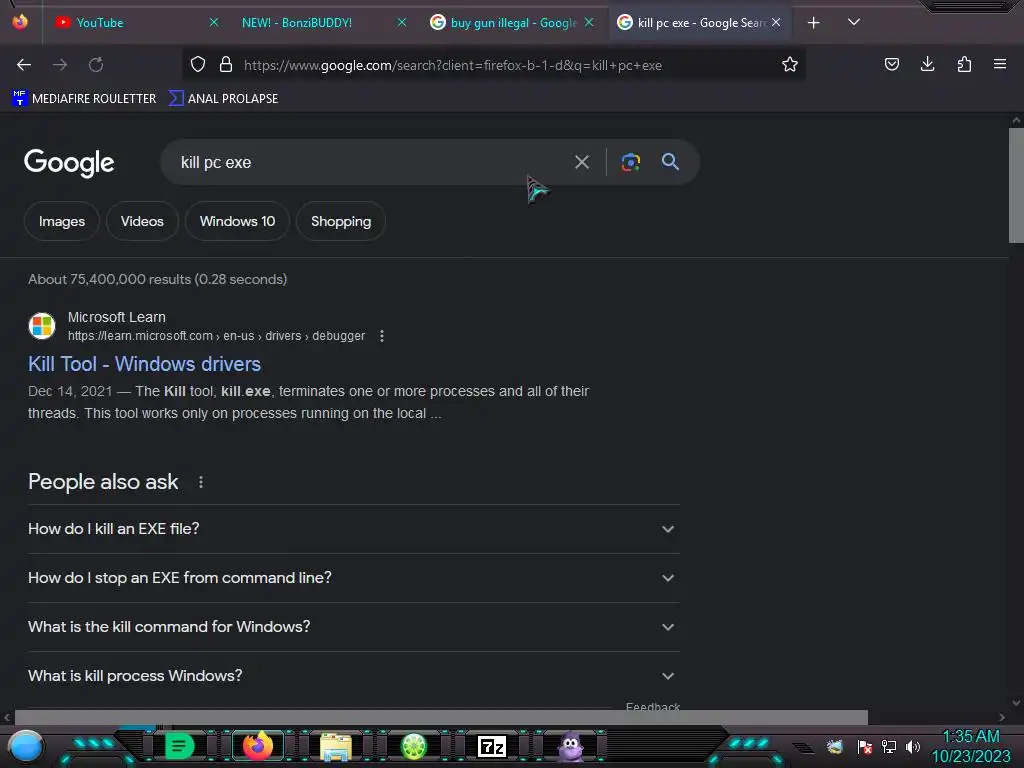Viewport: 1024px width, 768px height.
Task: Filter results by Windows 10
Action: (238, 221)
